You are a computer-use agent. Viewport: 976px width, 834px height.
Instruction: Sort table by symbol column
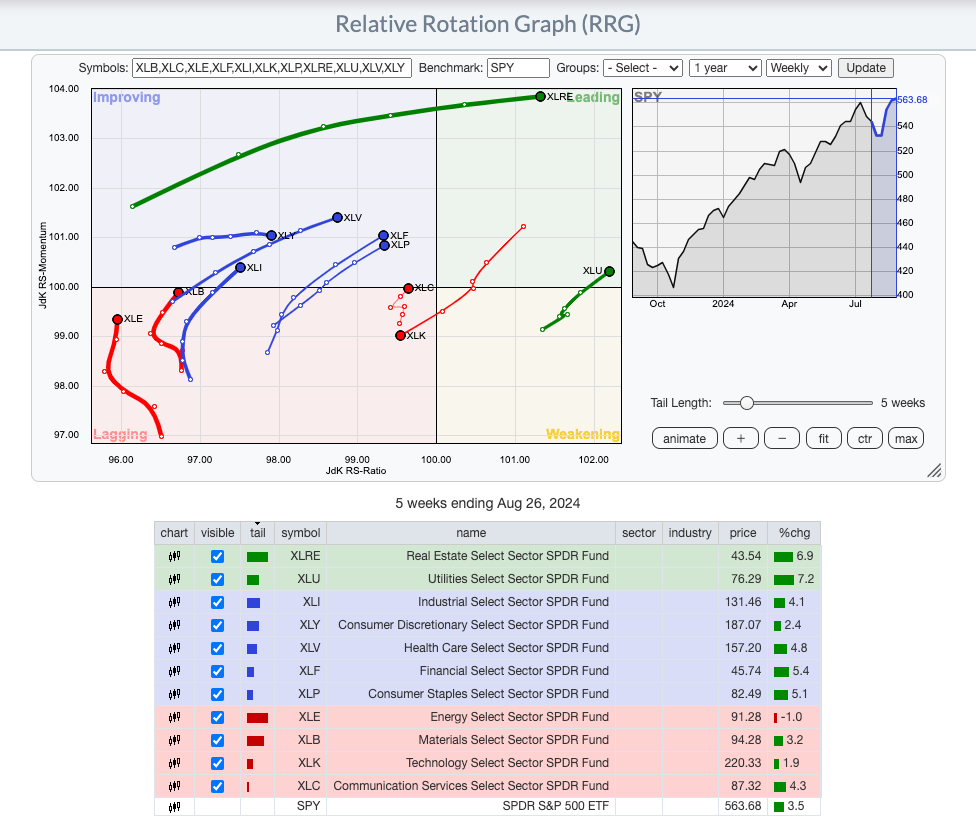[301, 533]
